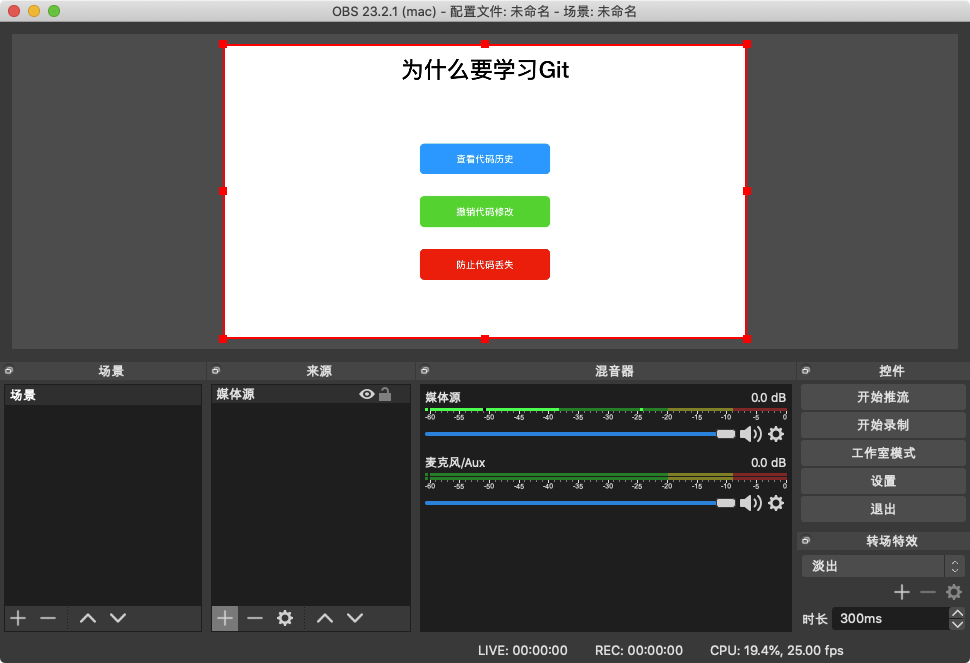Add transition with plus icon
The image size is (970, 663).
[902, 592]
